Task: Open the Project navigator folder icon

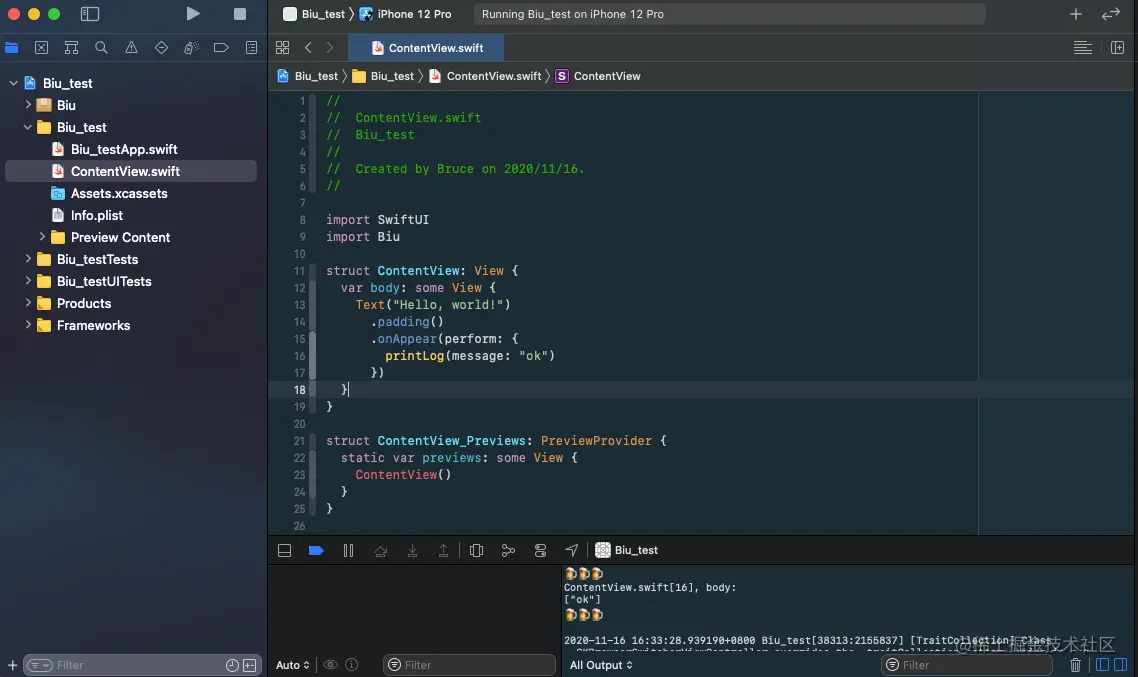Action: click(x=12, y=48)
